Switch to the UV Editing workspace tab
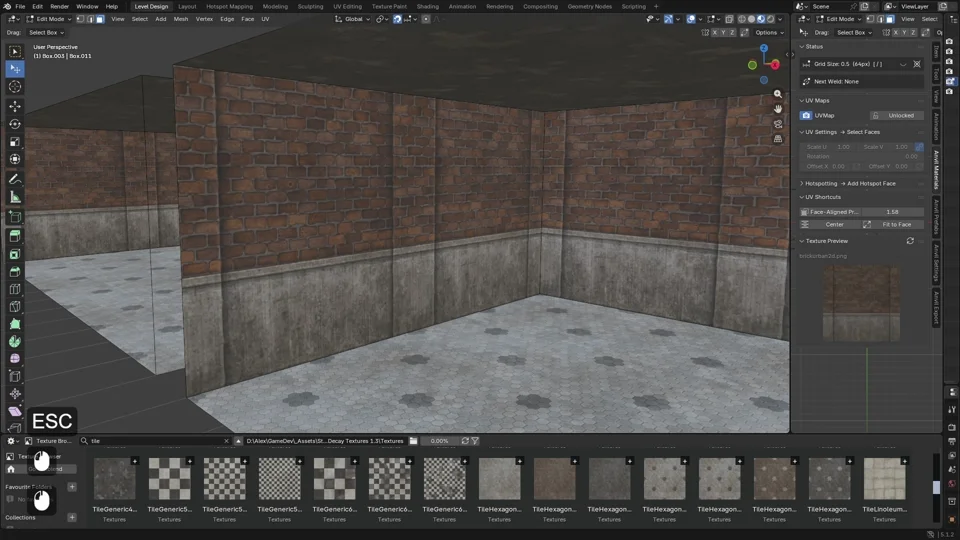This screenshot has width=960, height=540. coord(347,6)
